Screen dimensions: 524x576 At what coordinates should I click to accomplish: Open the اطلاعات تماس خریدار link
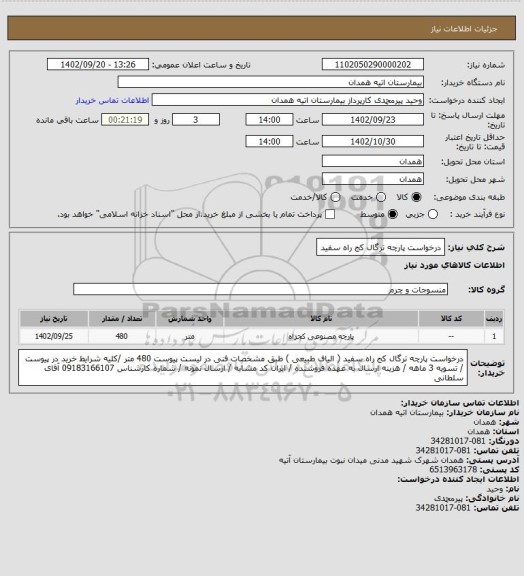tap(112, 100)
